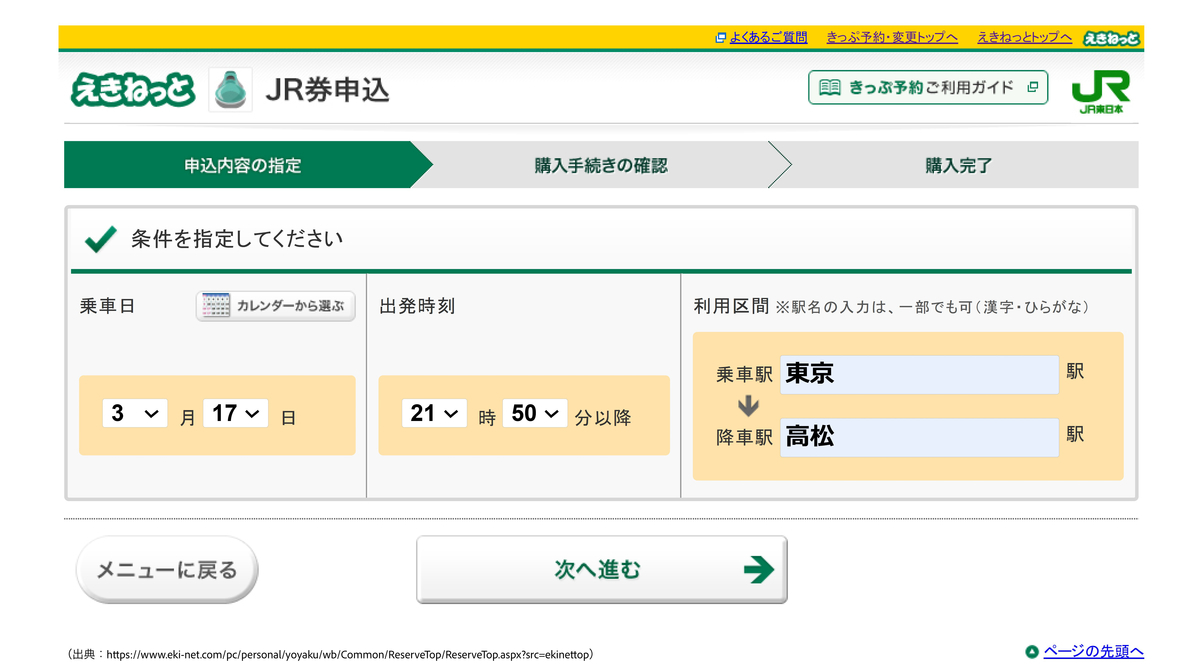Click the book icon in きっぷ予約ご利用ガイド

(830, 88)
